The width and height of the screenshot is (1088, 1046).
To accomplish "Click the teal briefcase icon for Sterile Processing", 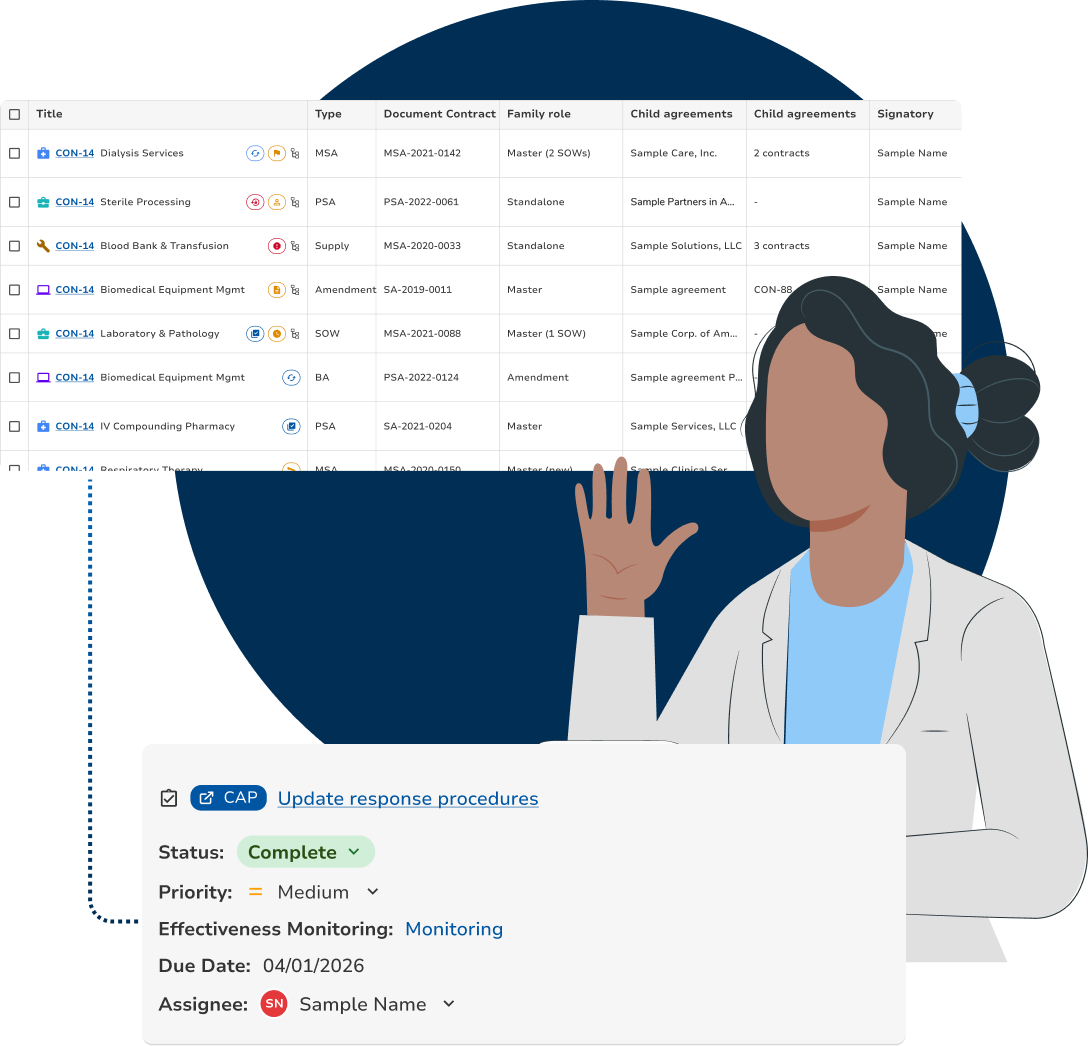I will 43,202.
